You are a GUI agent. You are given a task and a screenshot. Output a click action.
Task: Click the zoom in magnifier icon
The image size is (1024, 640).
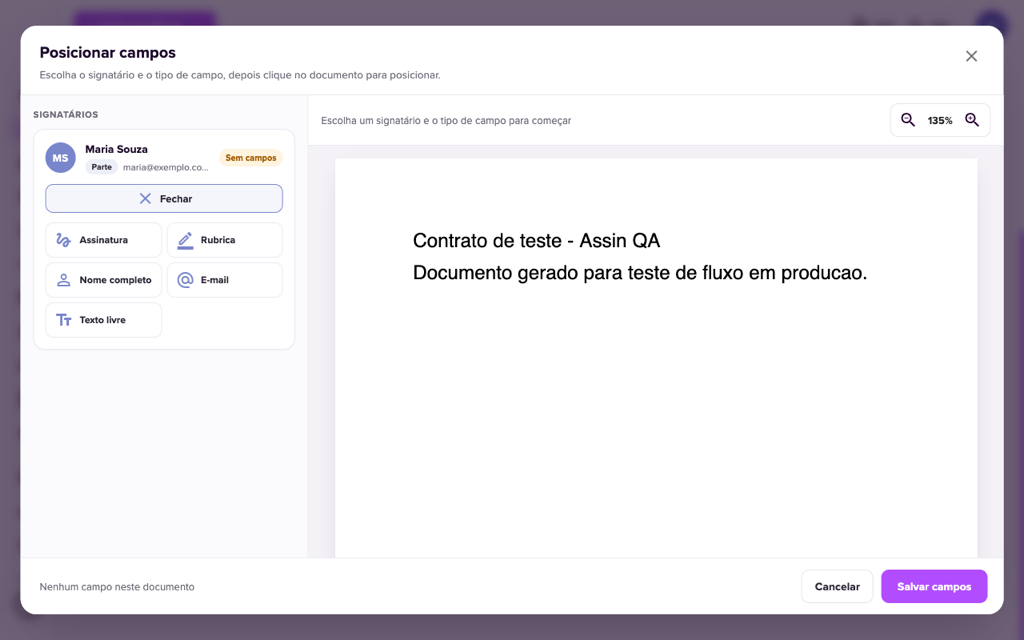[972, 120]
